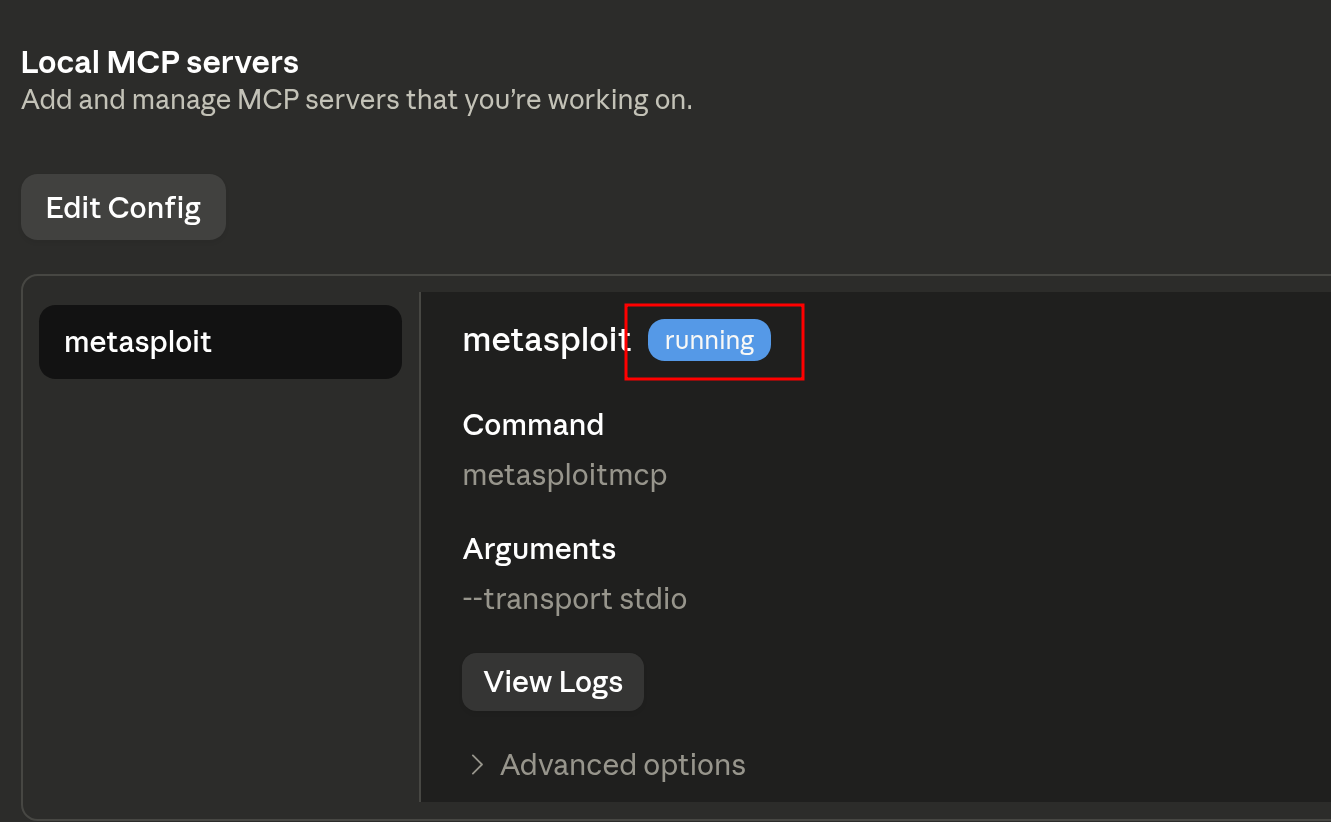The image size is (1331, 822).
Task: Click the Add and manage MCP servers description
Action: pyautogui.click(x=357, y=100)
